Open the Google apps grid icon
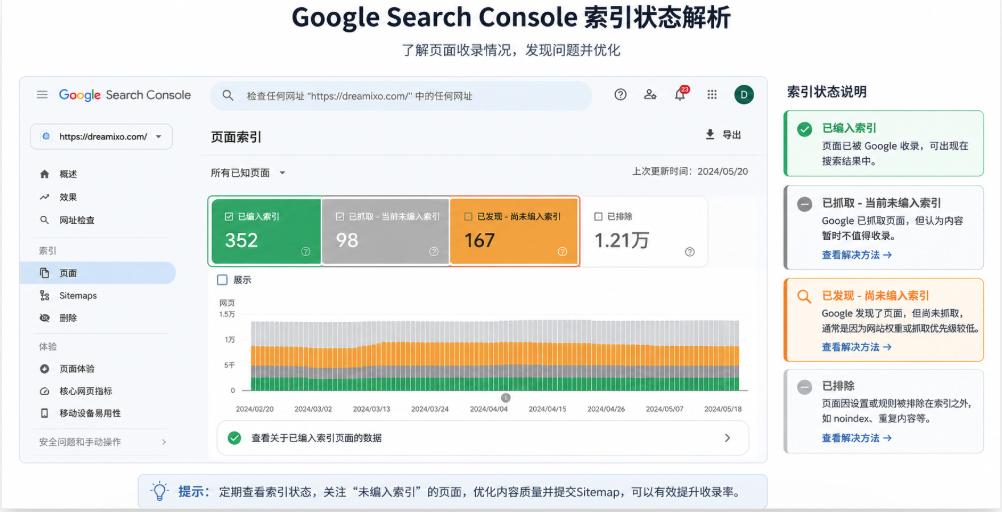Viewport: 1002px width, 512px height. 712,95
